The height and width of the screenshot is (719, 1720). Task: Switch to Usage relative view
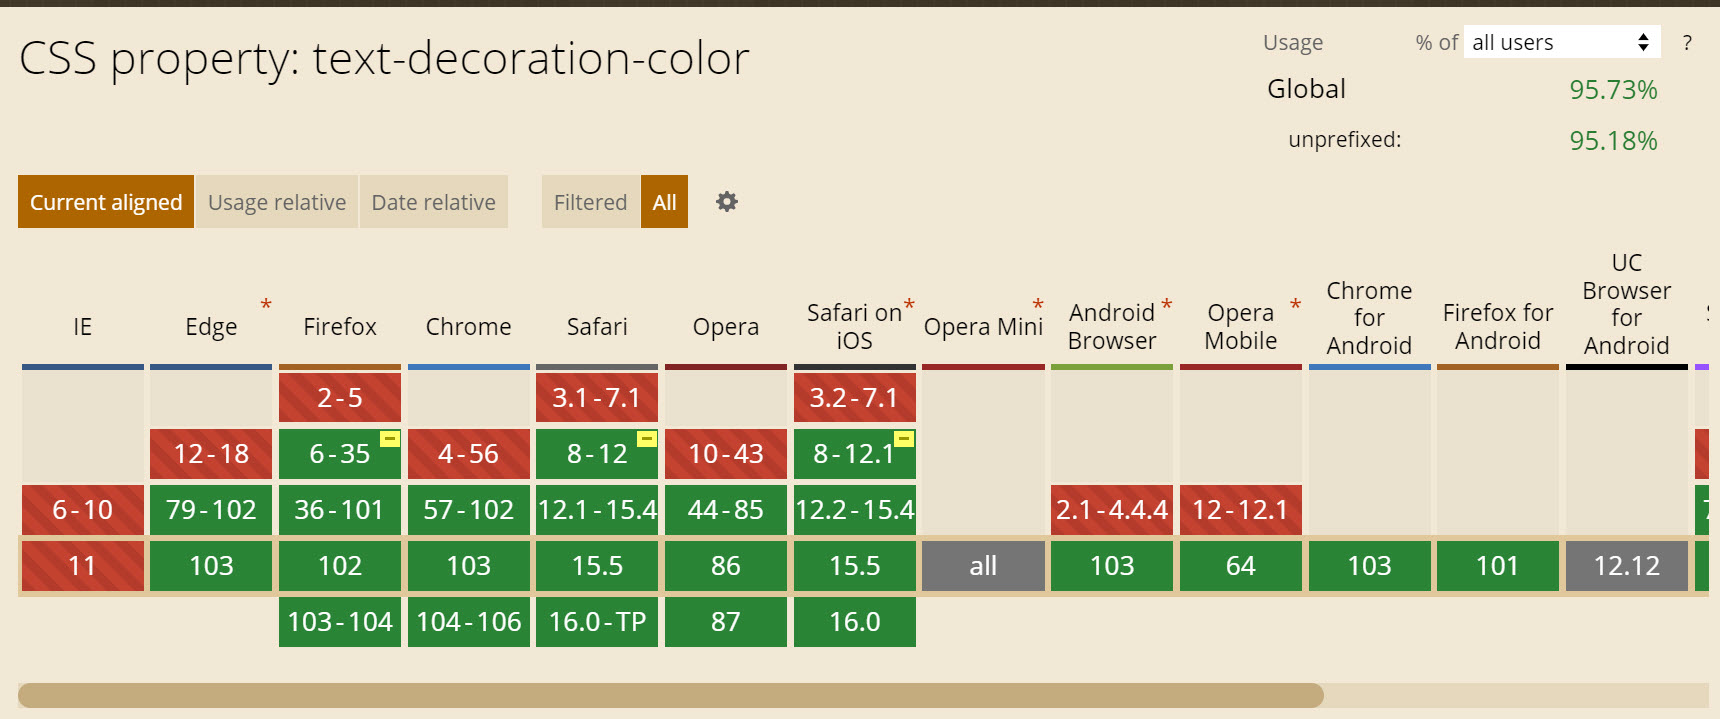[x=277, y=202]
